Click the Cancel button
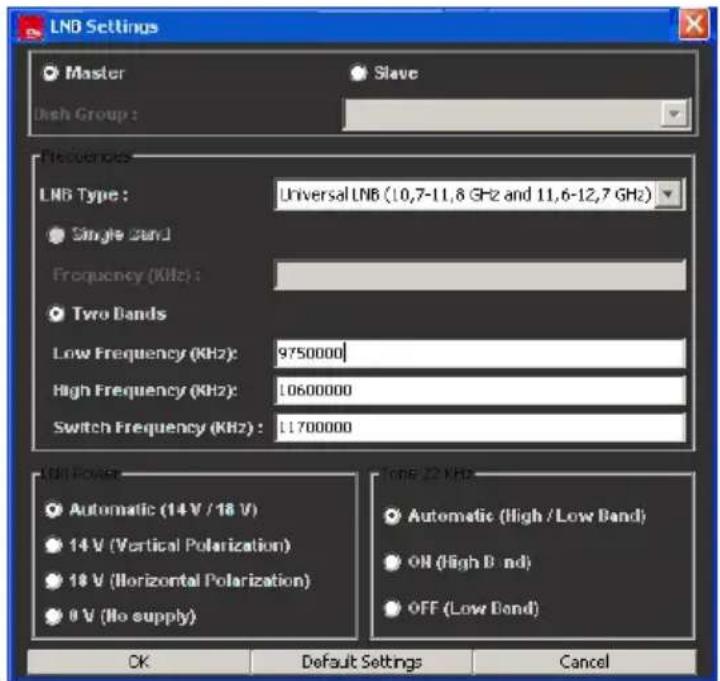 click(584, 662)
